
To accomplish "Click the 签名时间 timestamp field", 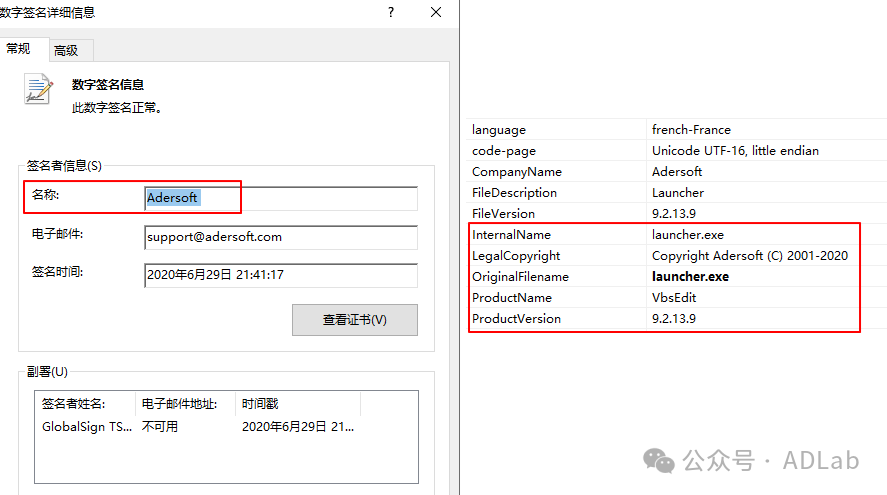I will [x=280, y=274].
